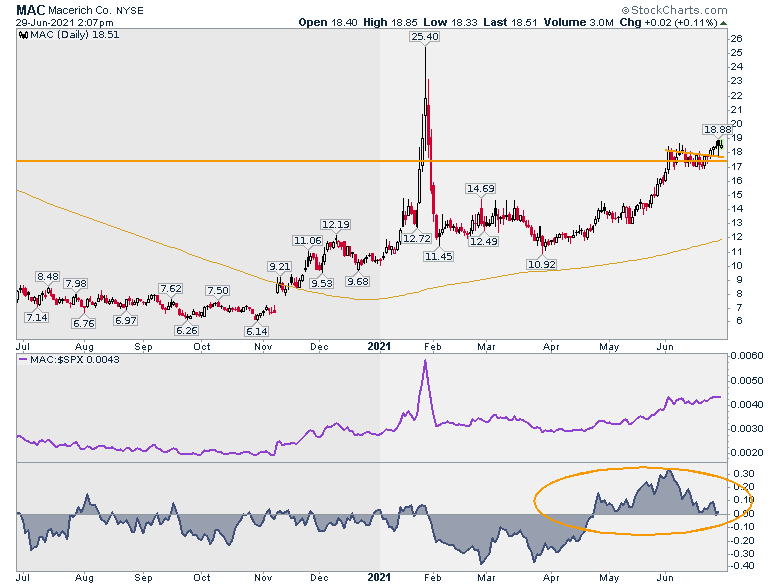Click the 11.45 low label
Image resolution: width=780 pixels, height=586 pixels.
pyautogui.click(x=438, y=256)
